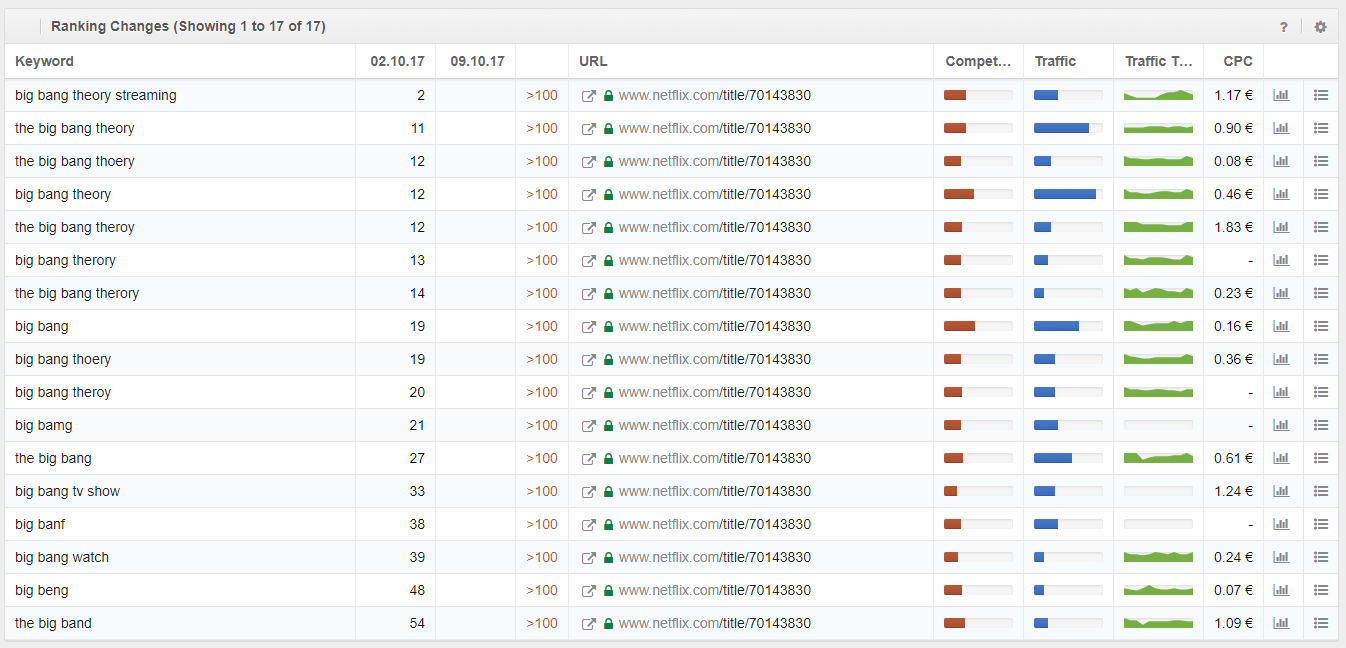Sort by the Keyword column header
The width and height of the screenshot is (1346, 648).
pyautogui.click(x=45, y=61)
